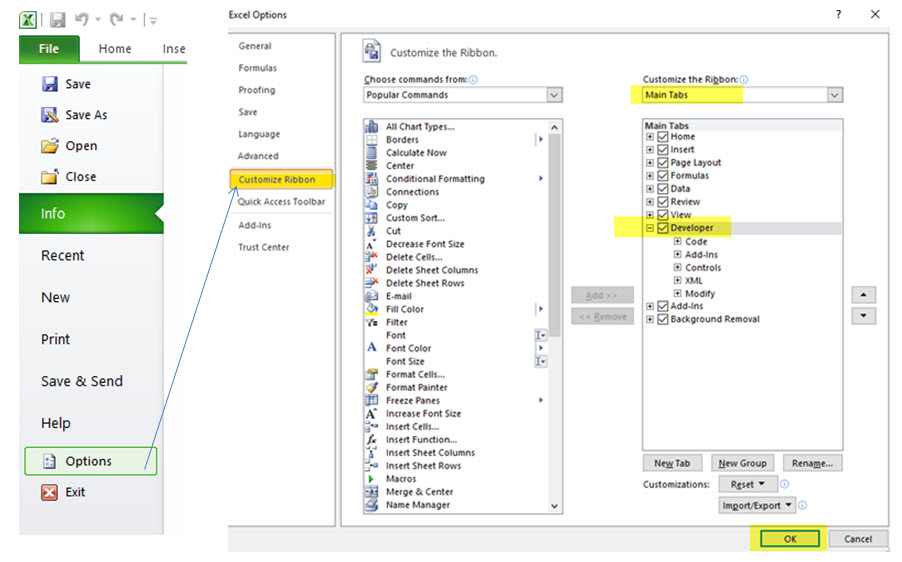902x562 pixels.
Task: Click the Save icon in File menu
Action: pos(50,84)
